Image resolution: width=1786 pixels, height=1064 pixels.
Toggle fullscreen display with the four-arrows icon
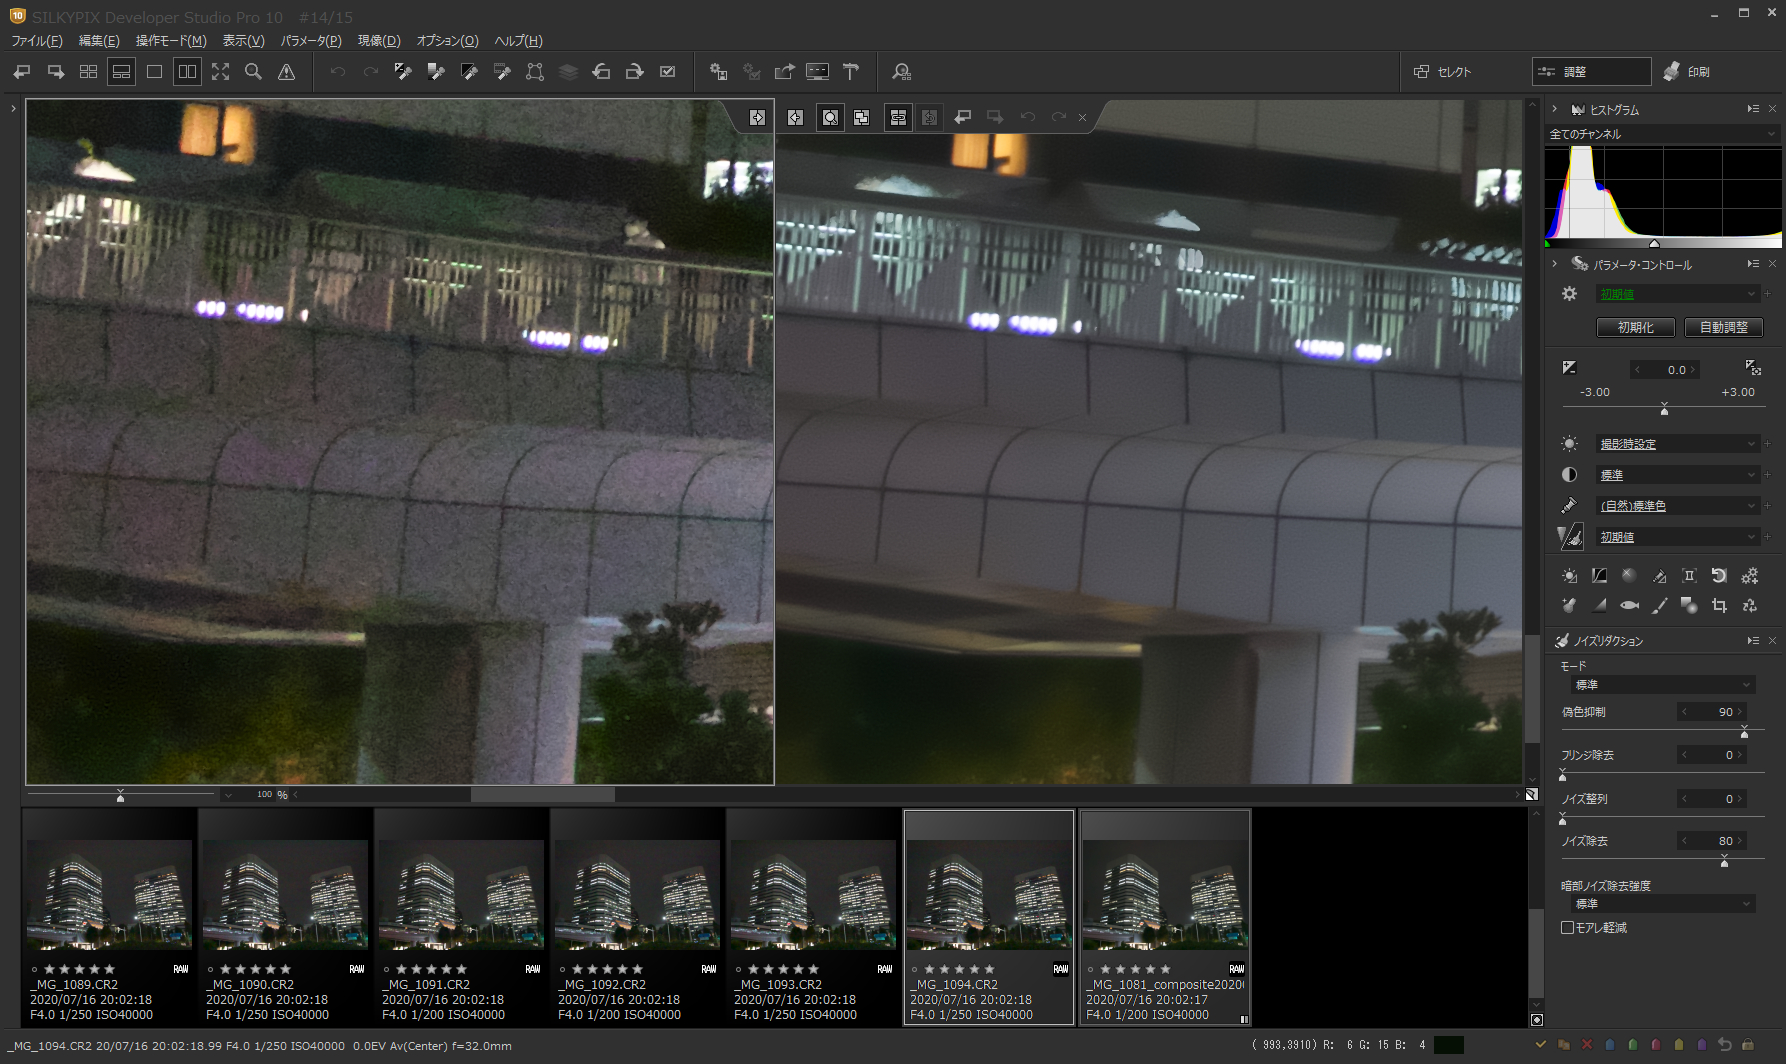220,72
